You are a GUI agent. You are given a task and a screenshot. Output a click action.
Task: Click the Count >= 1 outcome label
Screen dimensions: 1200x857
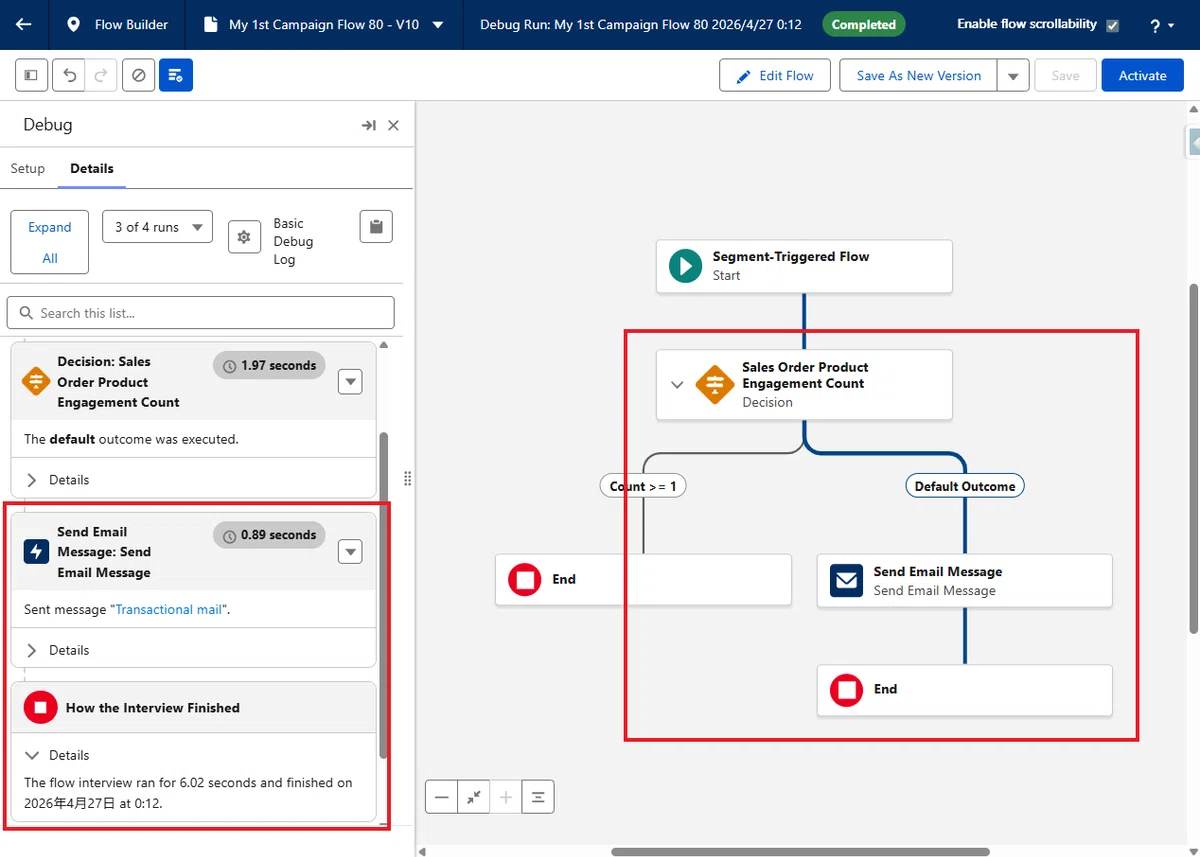644,486
